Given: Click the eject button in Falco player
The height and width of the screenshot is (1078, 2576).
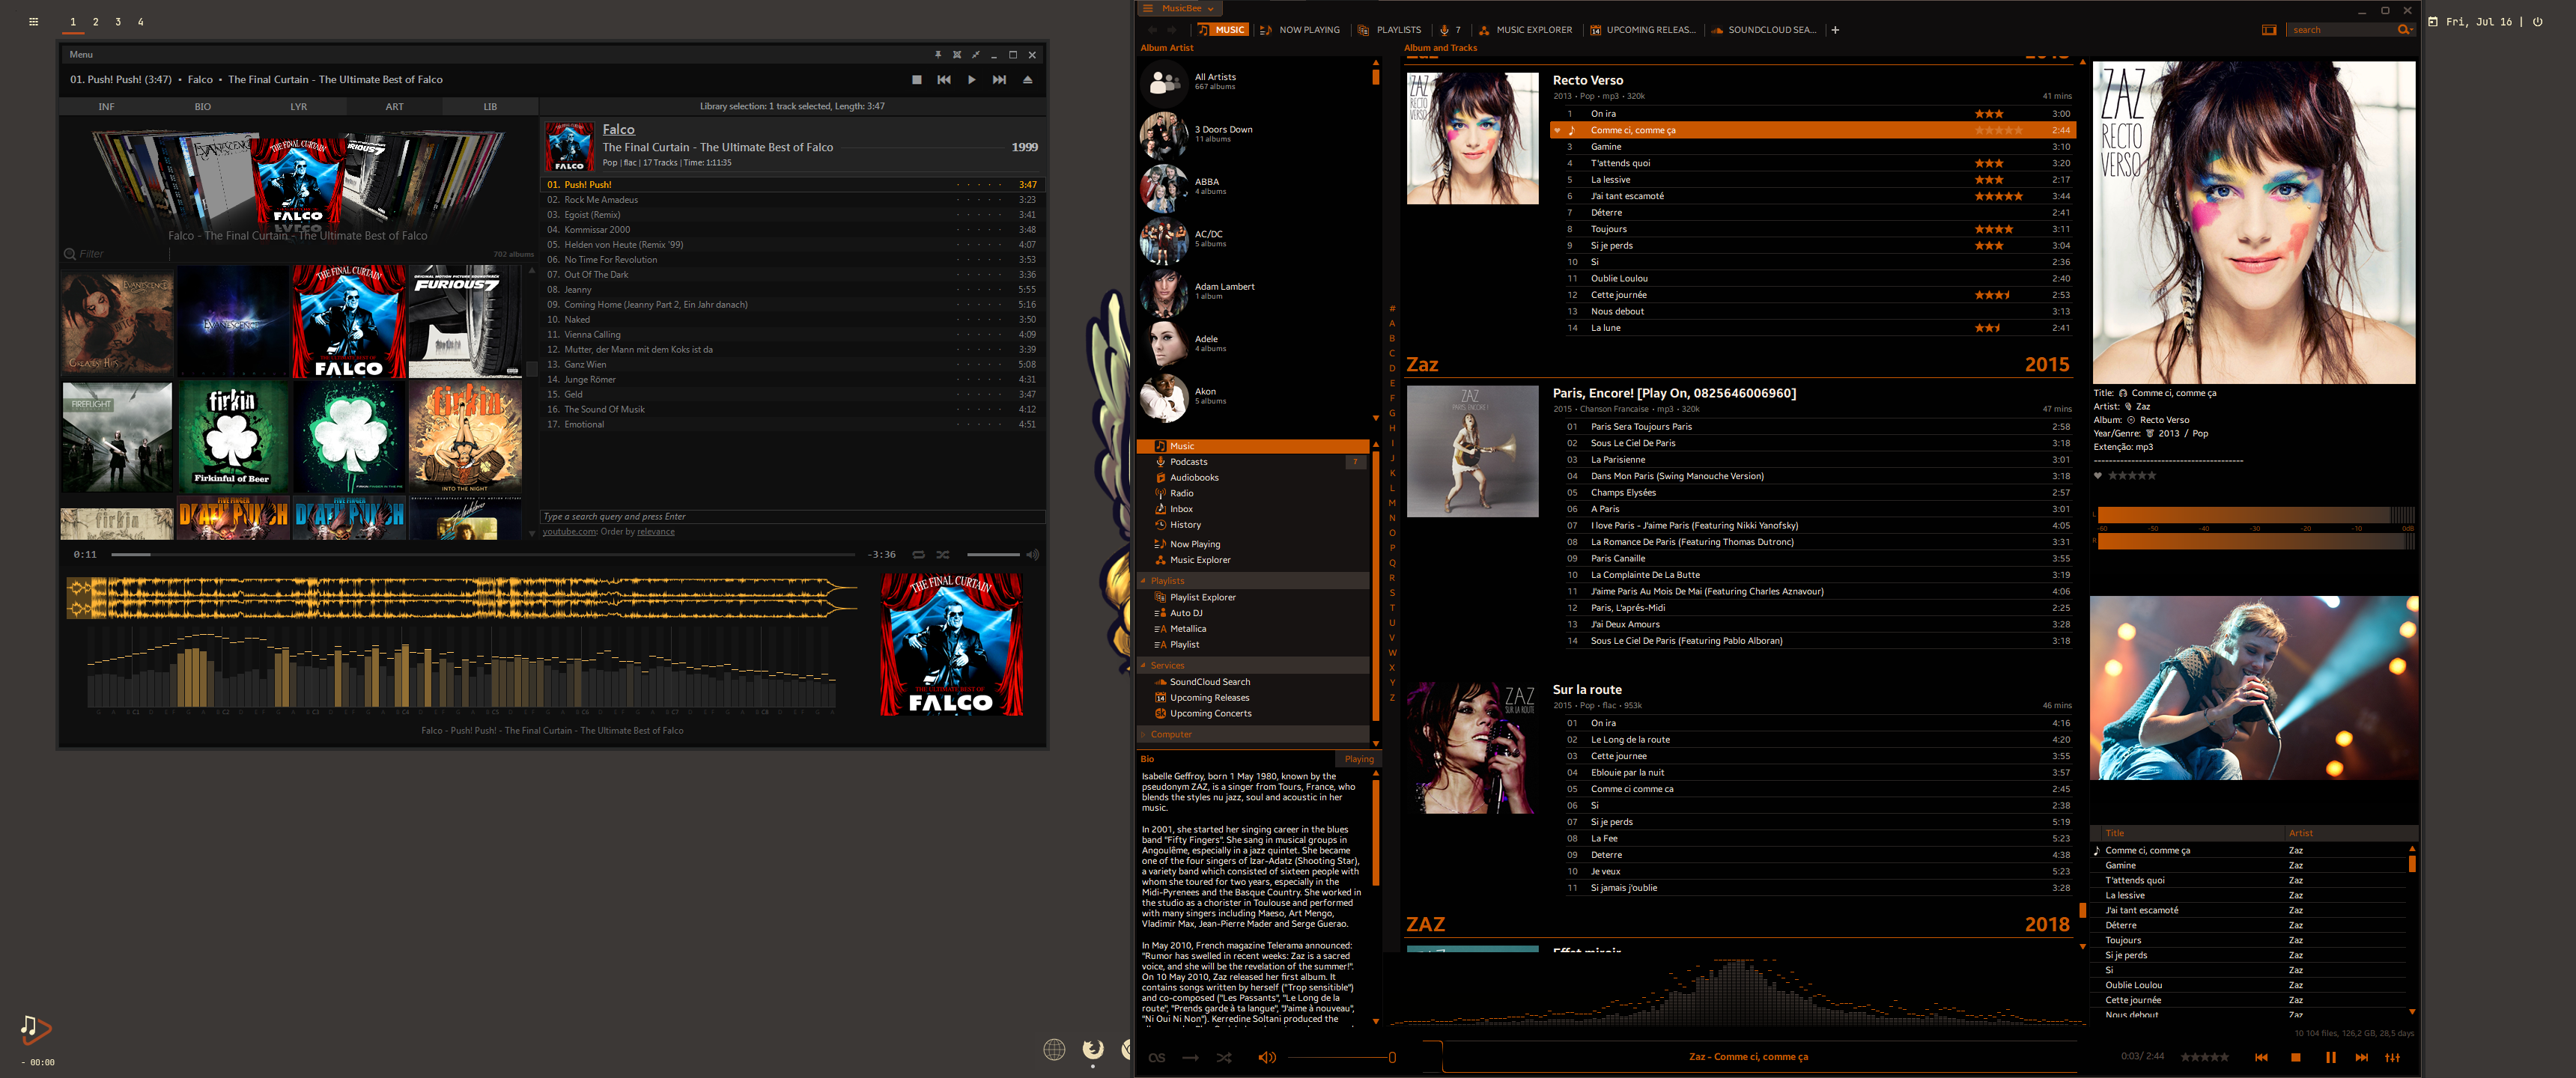Looking at the screenshot, I should pos(1027,80).
